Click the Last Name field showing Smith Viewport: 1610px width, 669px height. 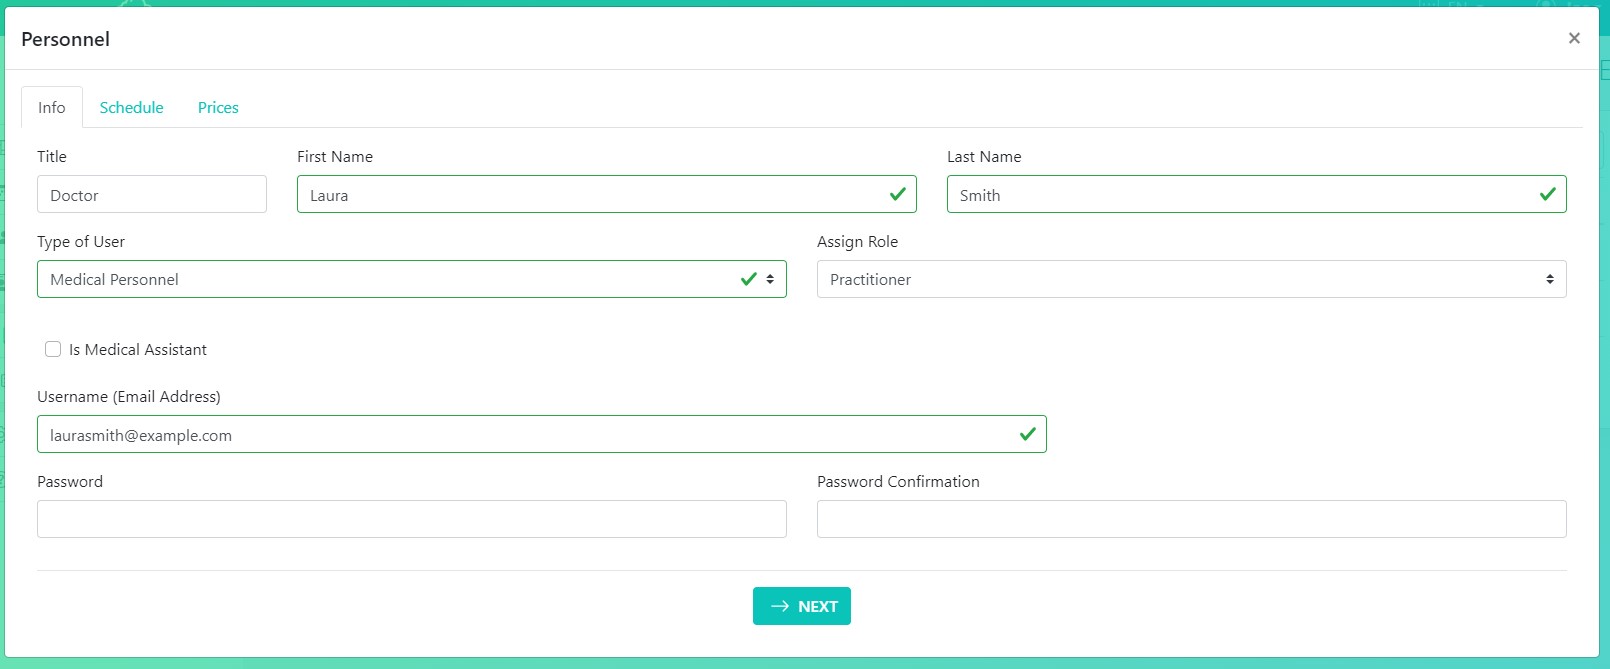tap(1240, 194)
